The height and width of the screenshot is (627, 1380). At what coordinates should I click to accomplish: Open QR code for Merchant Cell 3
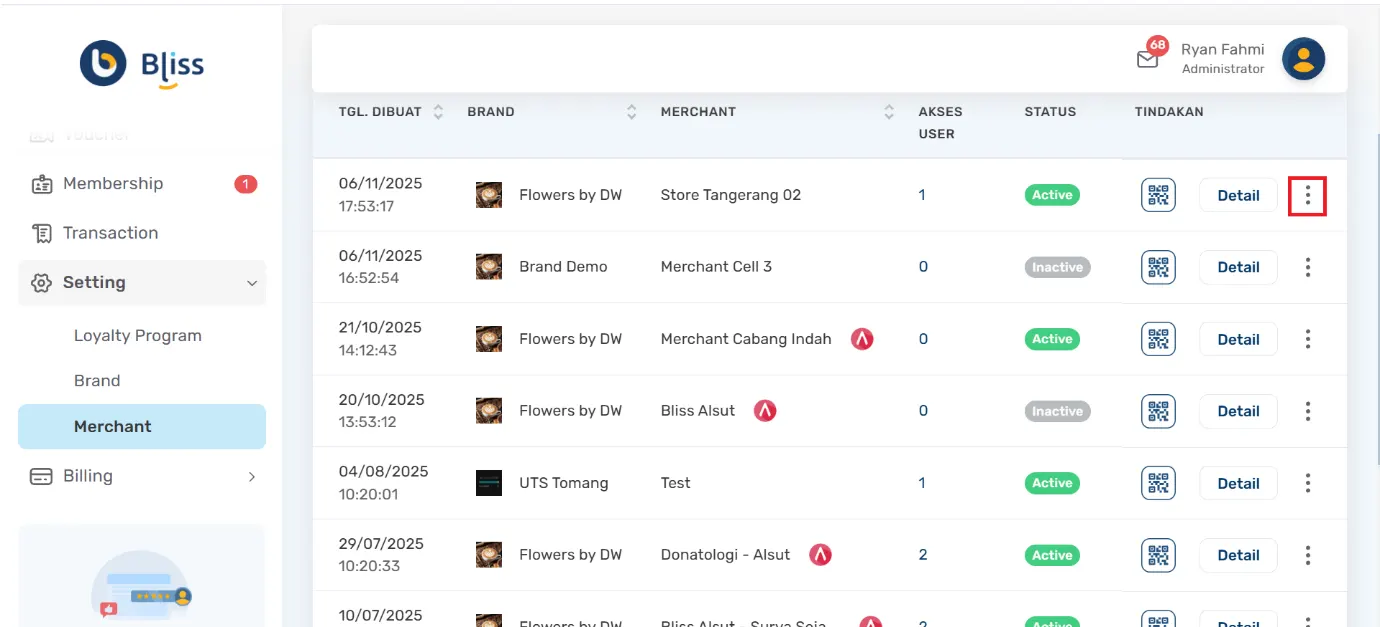[1158, 267]
